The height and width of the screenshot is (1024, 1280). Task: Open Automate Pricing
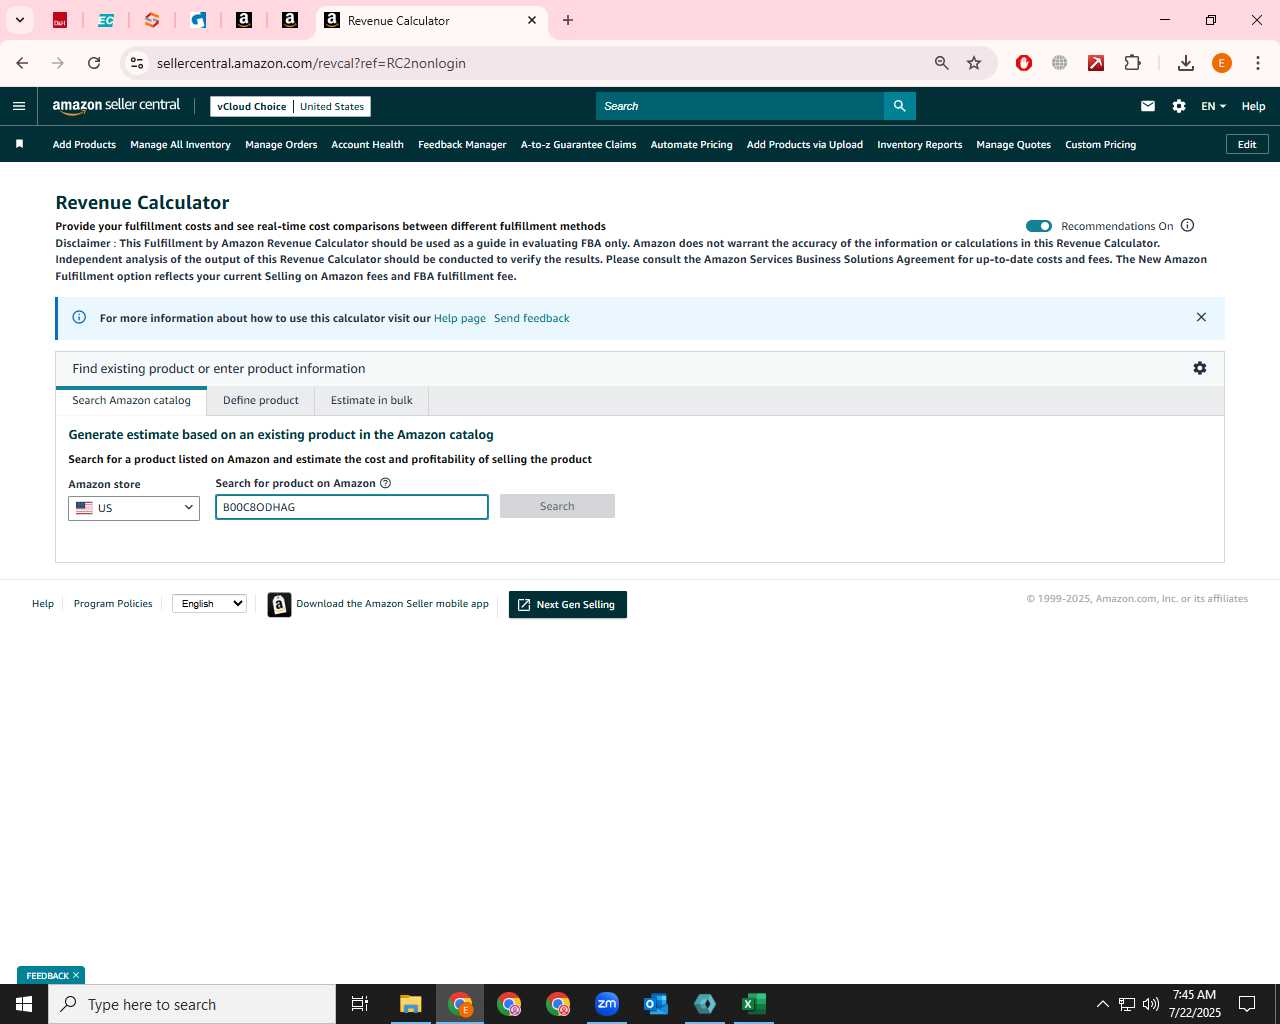click(x=691, y=144)
